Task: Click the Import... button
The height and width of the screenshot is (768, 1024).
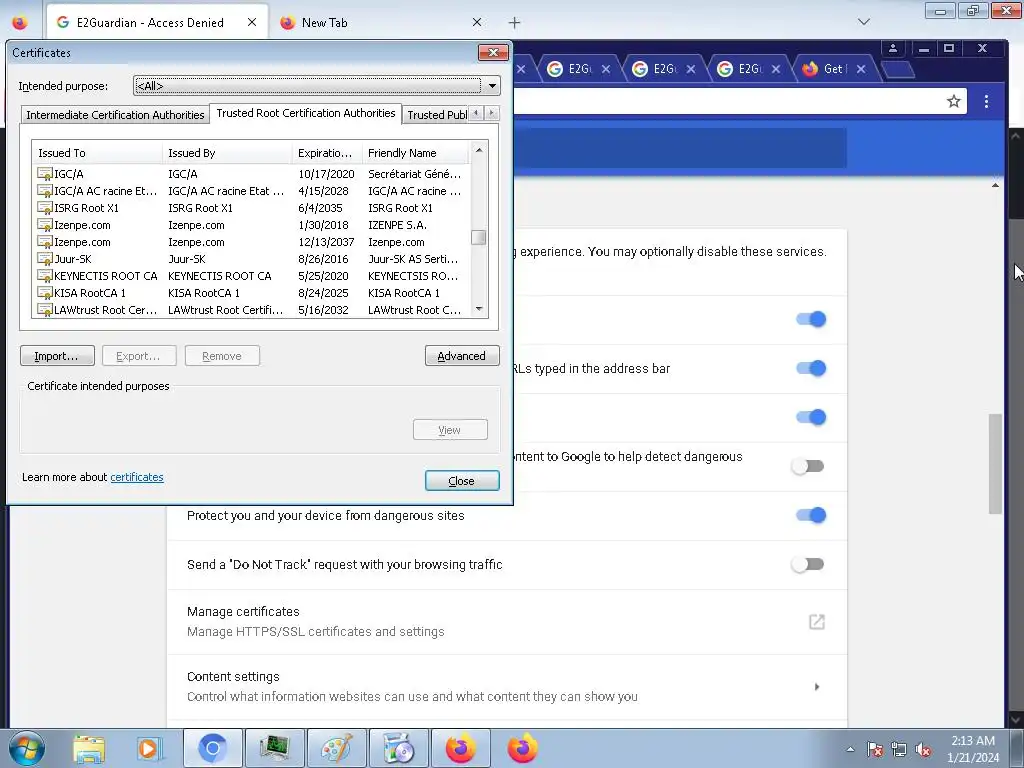Action: coord(57,356)
